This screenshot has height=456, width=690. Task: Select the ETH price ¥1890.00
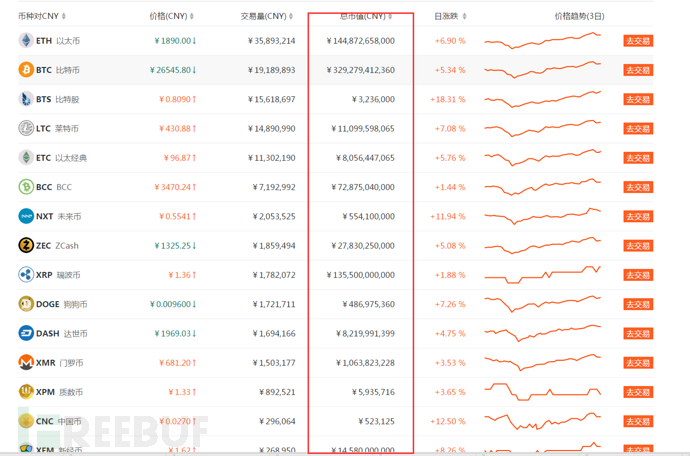point(175,41)
